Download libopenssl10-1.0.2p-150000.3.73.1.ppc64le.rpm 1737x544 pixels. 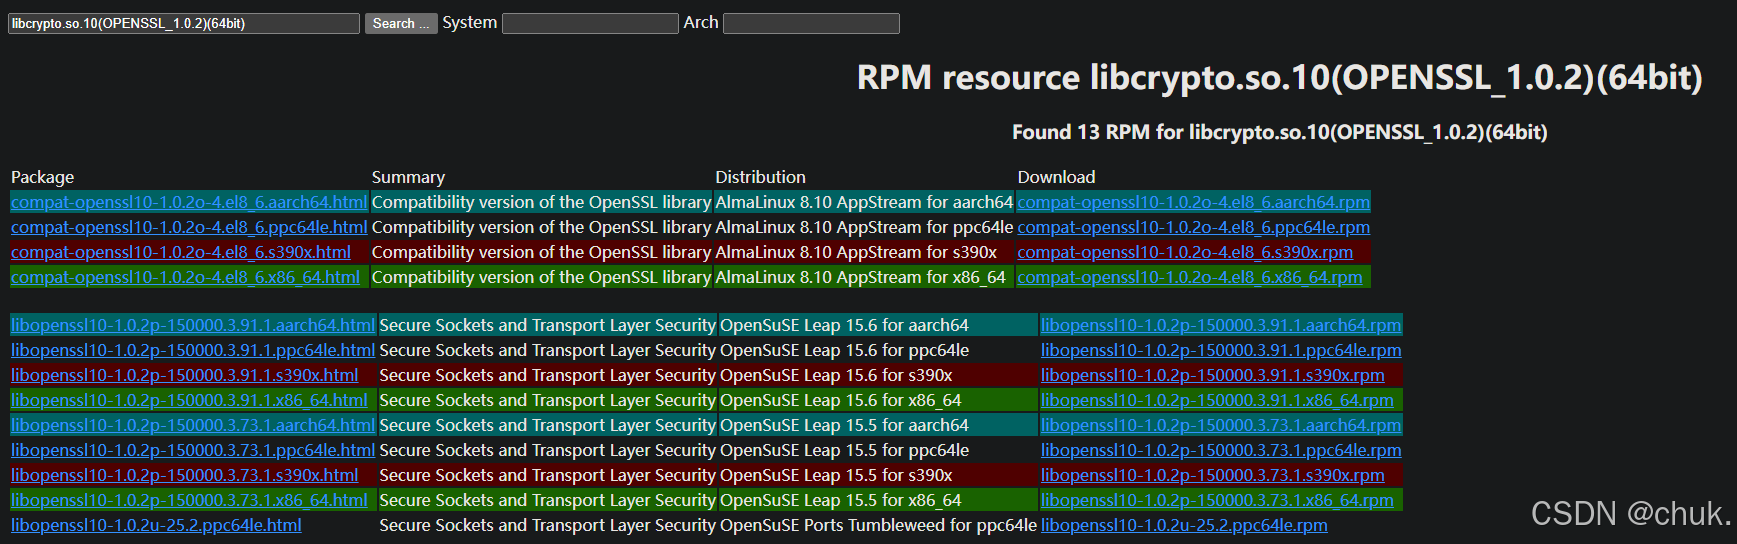point(1221,450)
